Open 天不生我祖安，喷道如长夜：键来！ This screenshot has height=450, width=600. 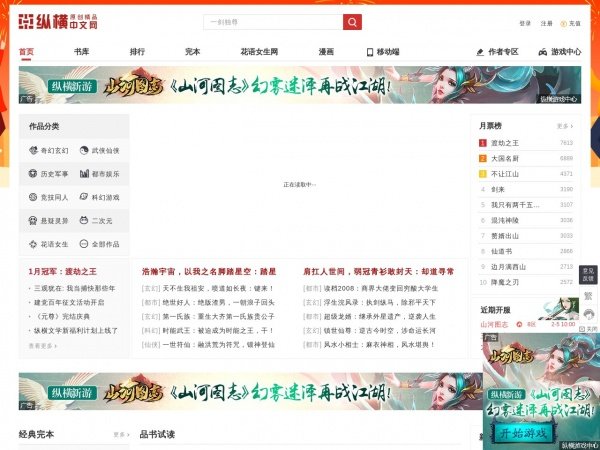pos(218,289)
